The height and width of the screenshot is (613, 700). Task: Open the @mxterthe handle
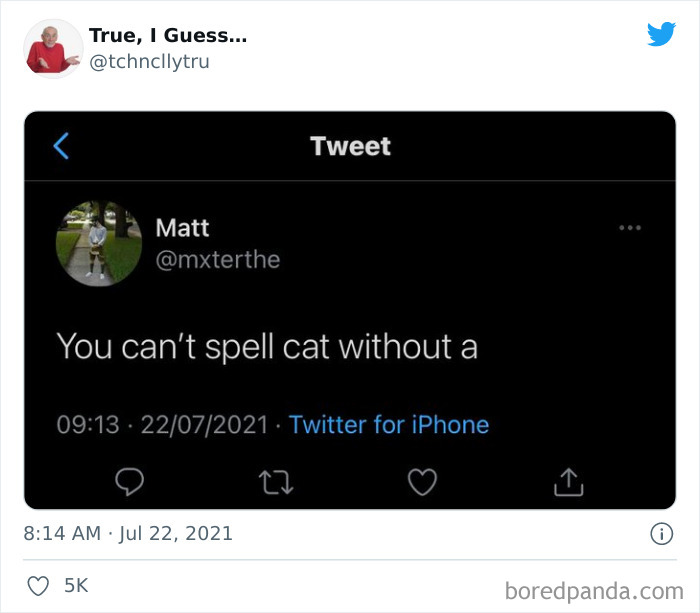(218, 259)
